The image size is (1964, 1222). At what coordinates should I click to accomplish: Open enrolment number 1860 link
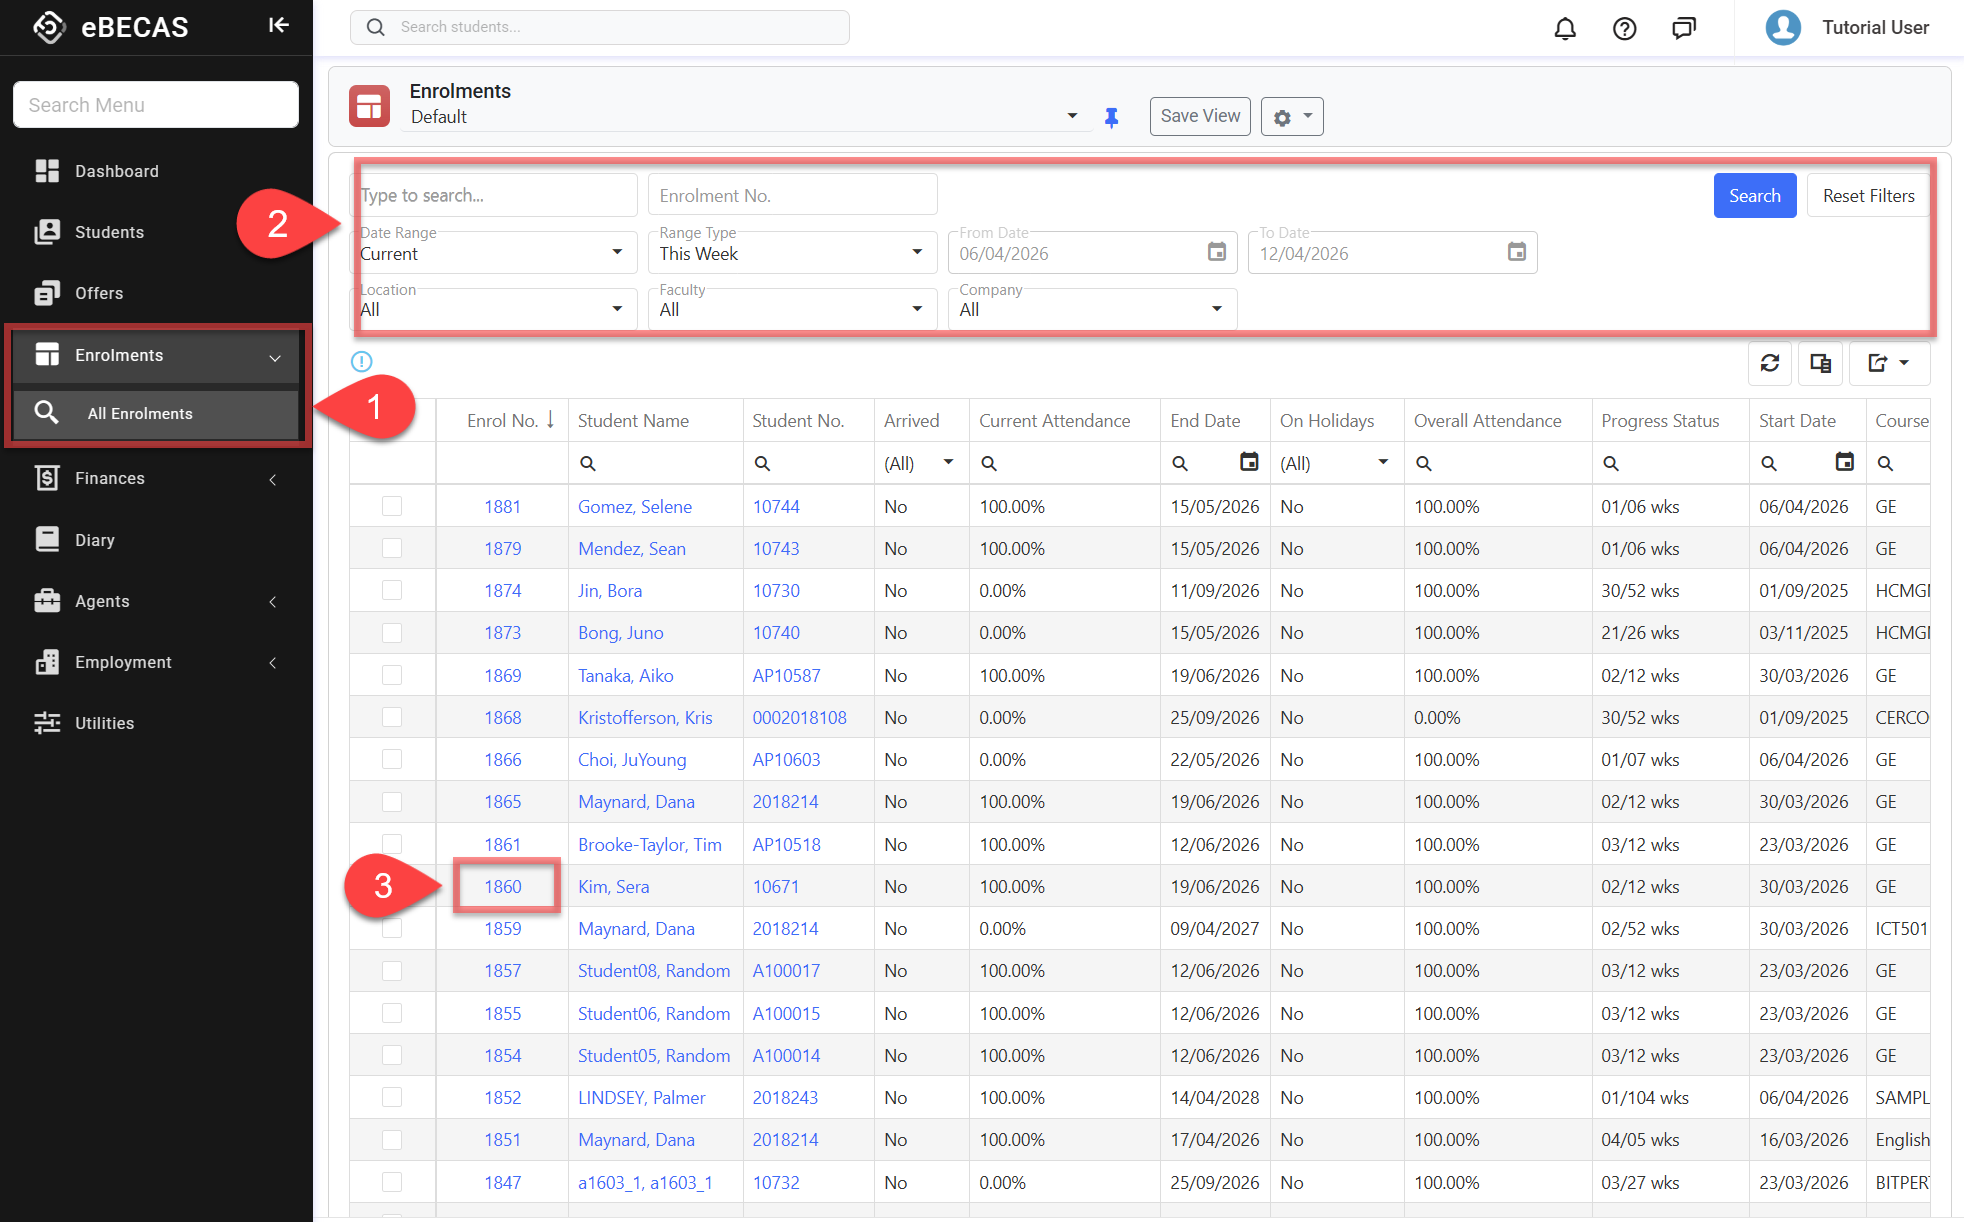(503, 887)
